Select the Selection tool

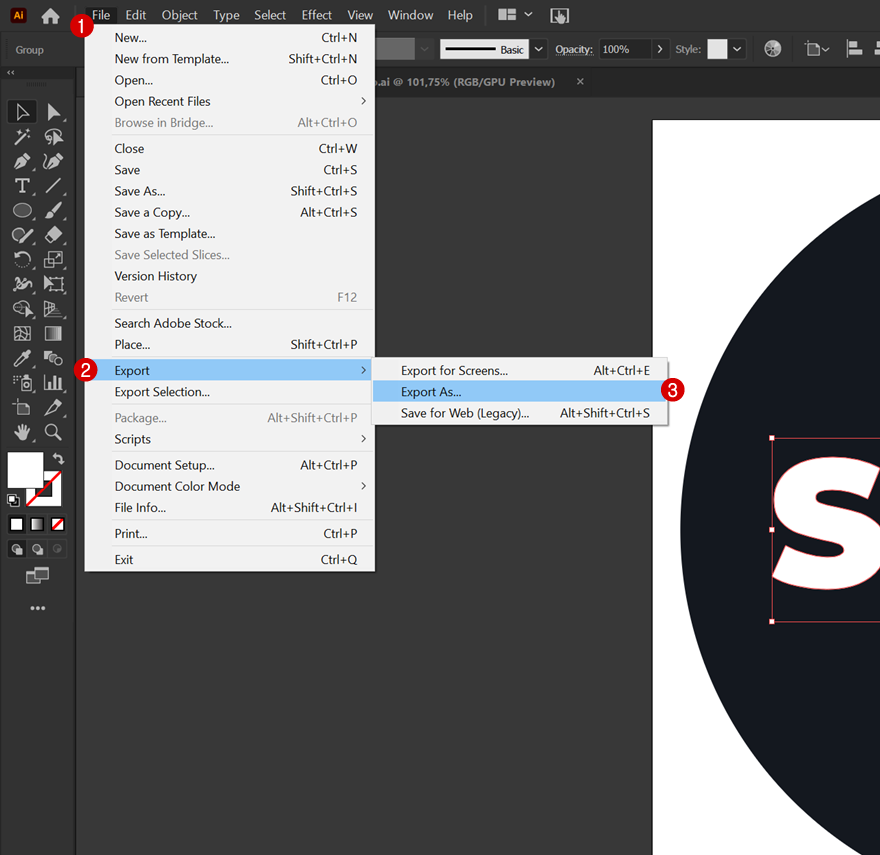point(22,112)
